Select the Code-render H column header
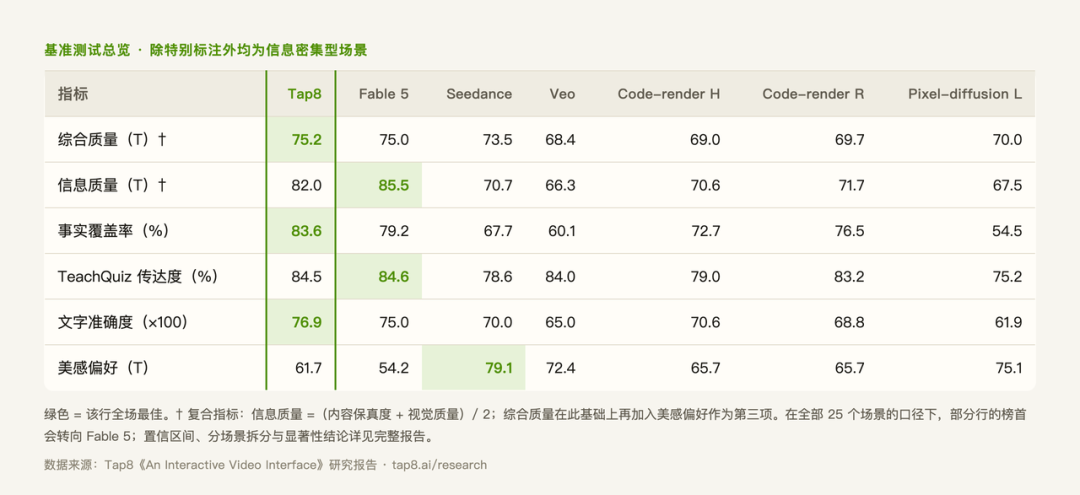 click(x=669, y=94)
